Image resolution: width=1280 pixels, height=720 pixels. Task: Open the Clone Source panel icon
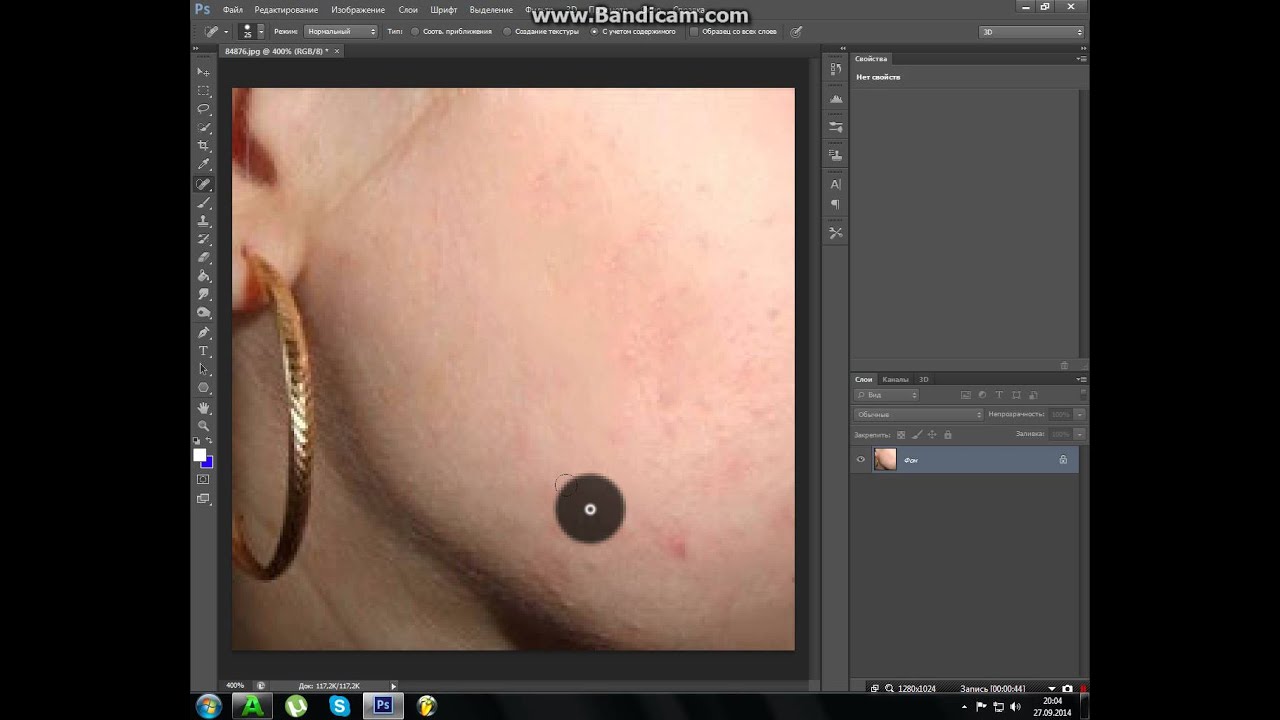tap(835, 155)
